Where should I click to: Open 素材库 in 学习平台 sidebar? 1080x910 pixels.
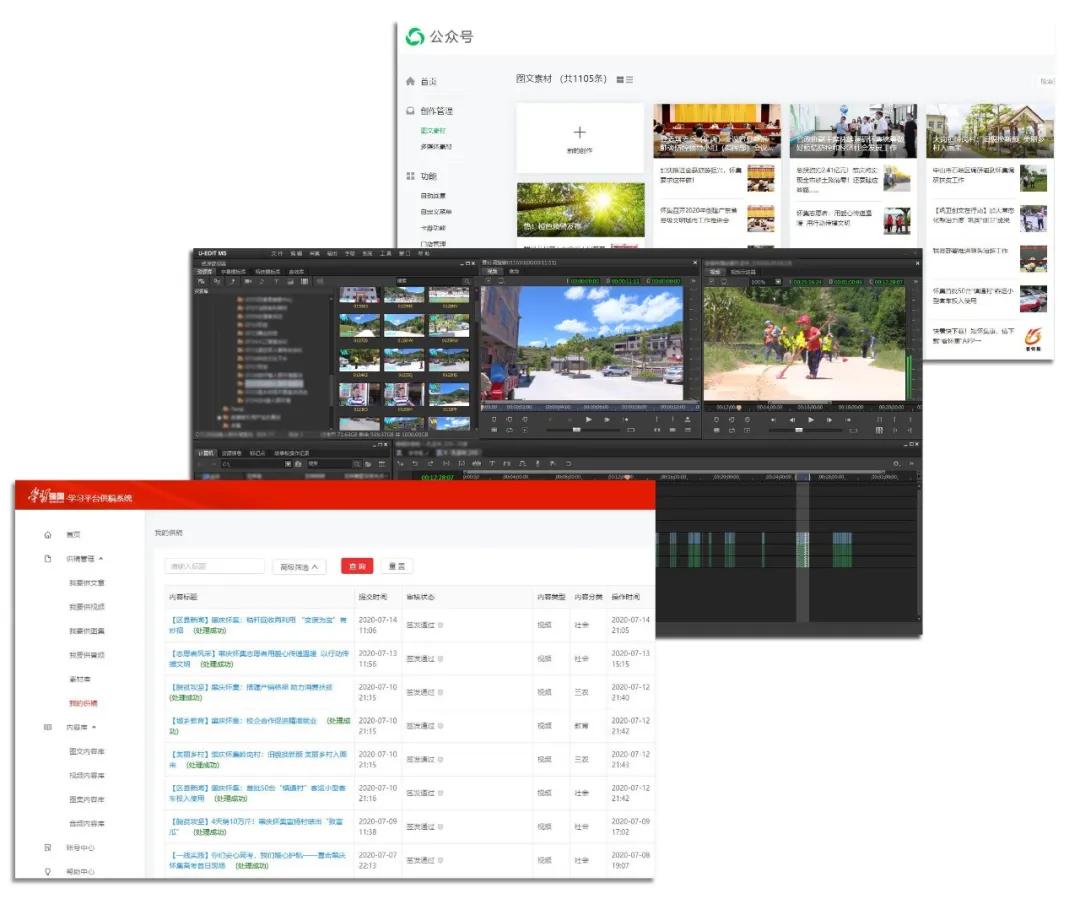tap(80, 679)
